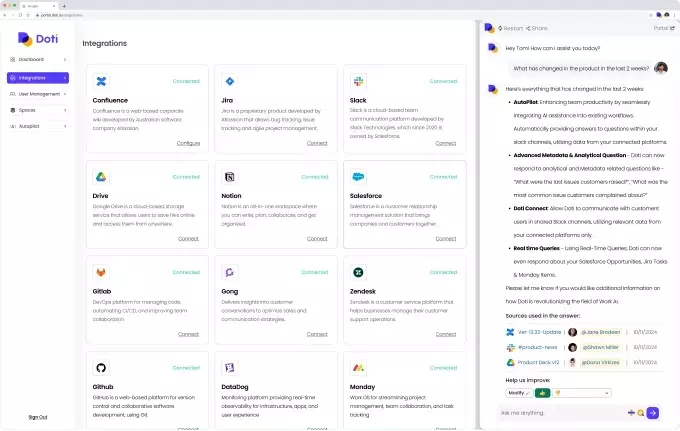
Task: Expand the Spaces chevron in sidebar
Action: 65,110
